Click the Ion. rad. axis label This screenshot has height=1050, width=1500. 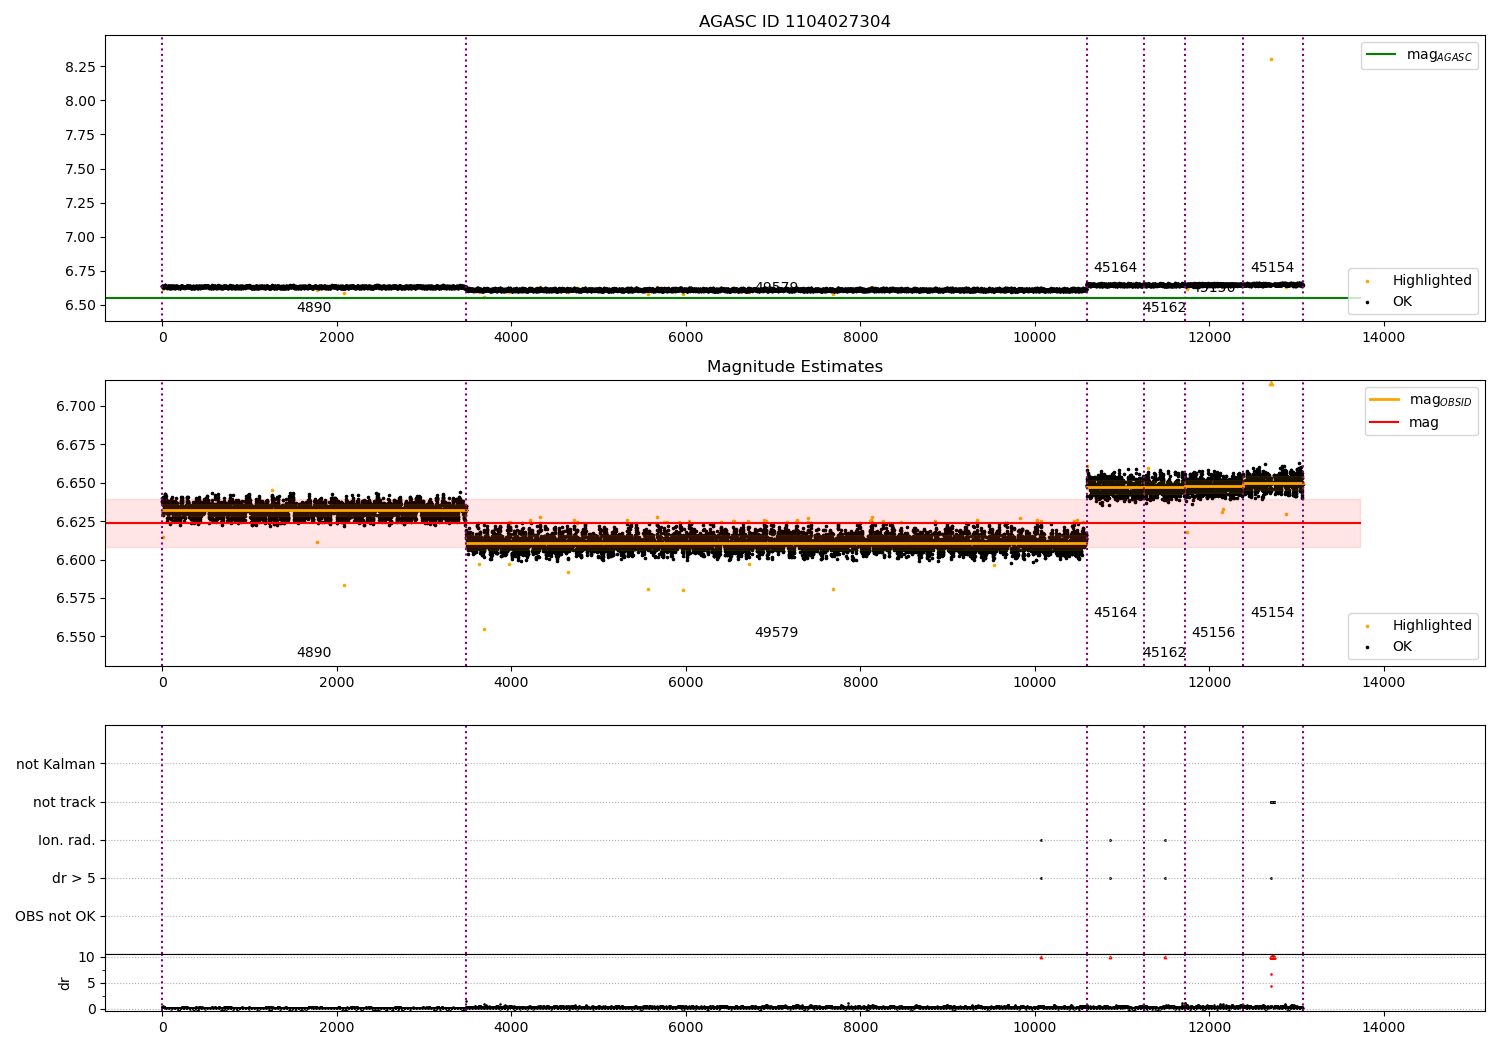pos(67,840)
